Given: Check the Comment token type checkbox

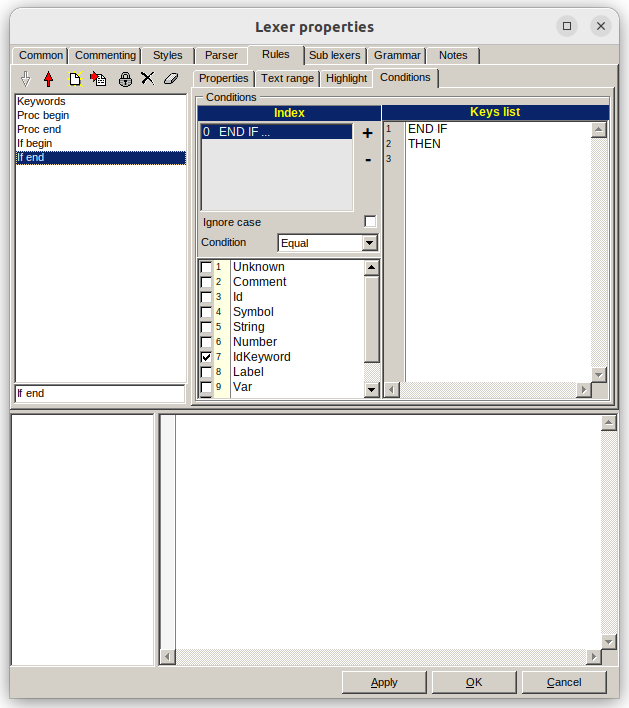Looking at the screenshot, I should 206,282.
